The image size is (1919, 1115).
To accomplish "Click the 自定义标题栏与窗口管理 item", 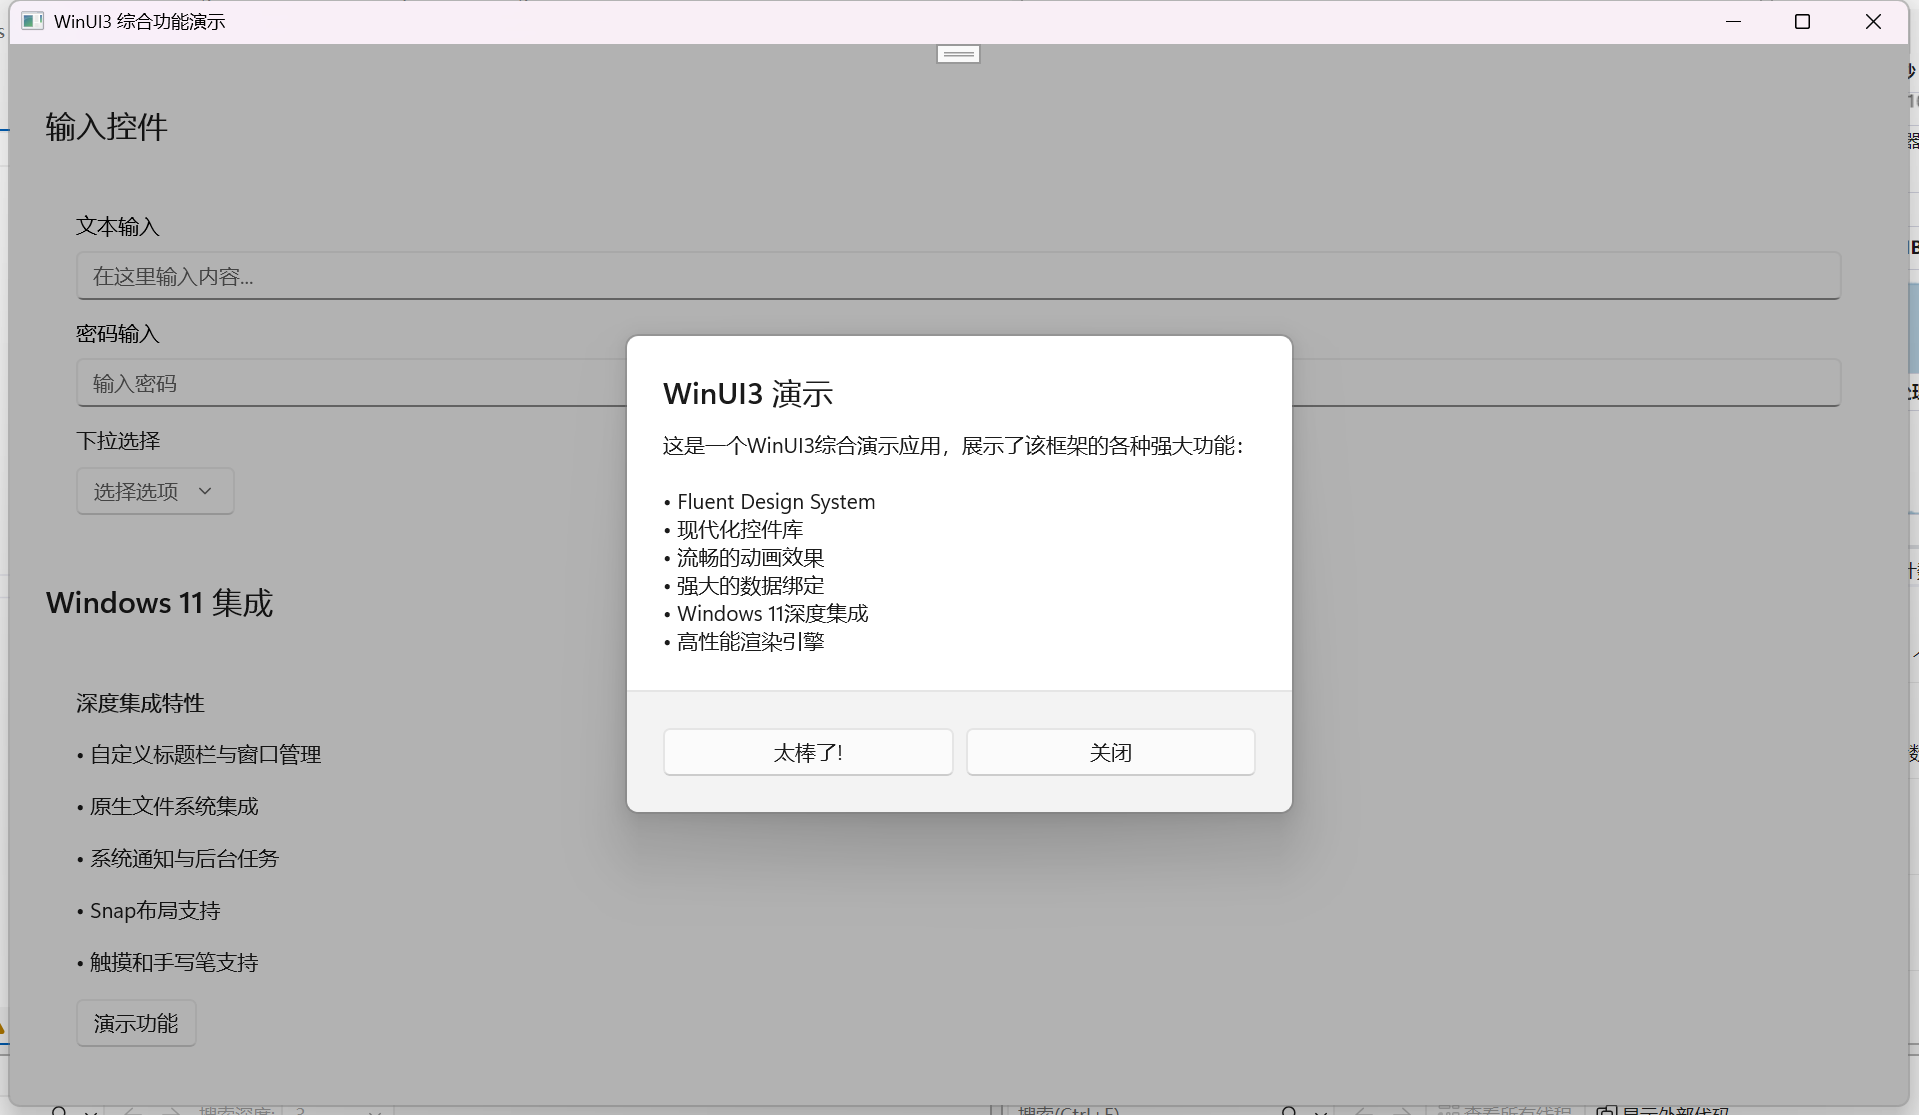I will [x=199, y=755].
